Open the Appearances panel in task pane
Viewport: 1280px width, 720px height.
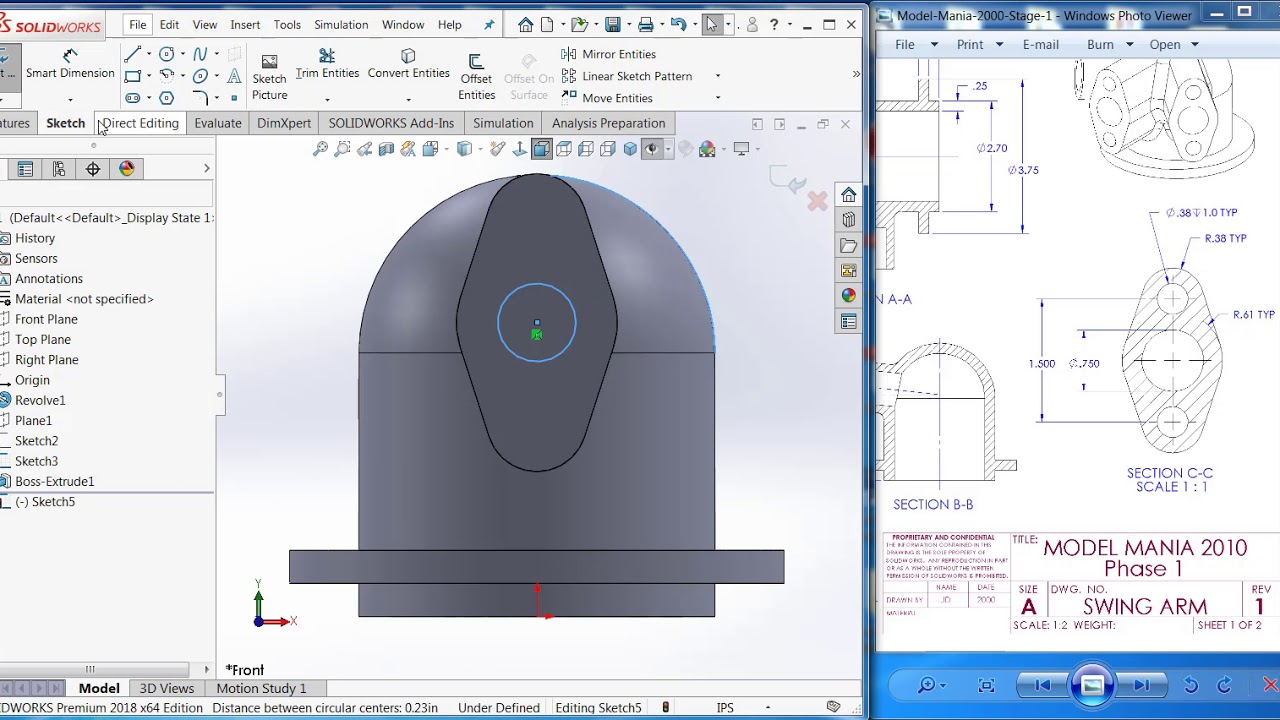point(848,296)
